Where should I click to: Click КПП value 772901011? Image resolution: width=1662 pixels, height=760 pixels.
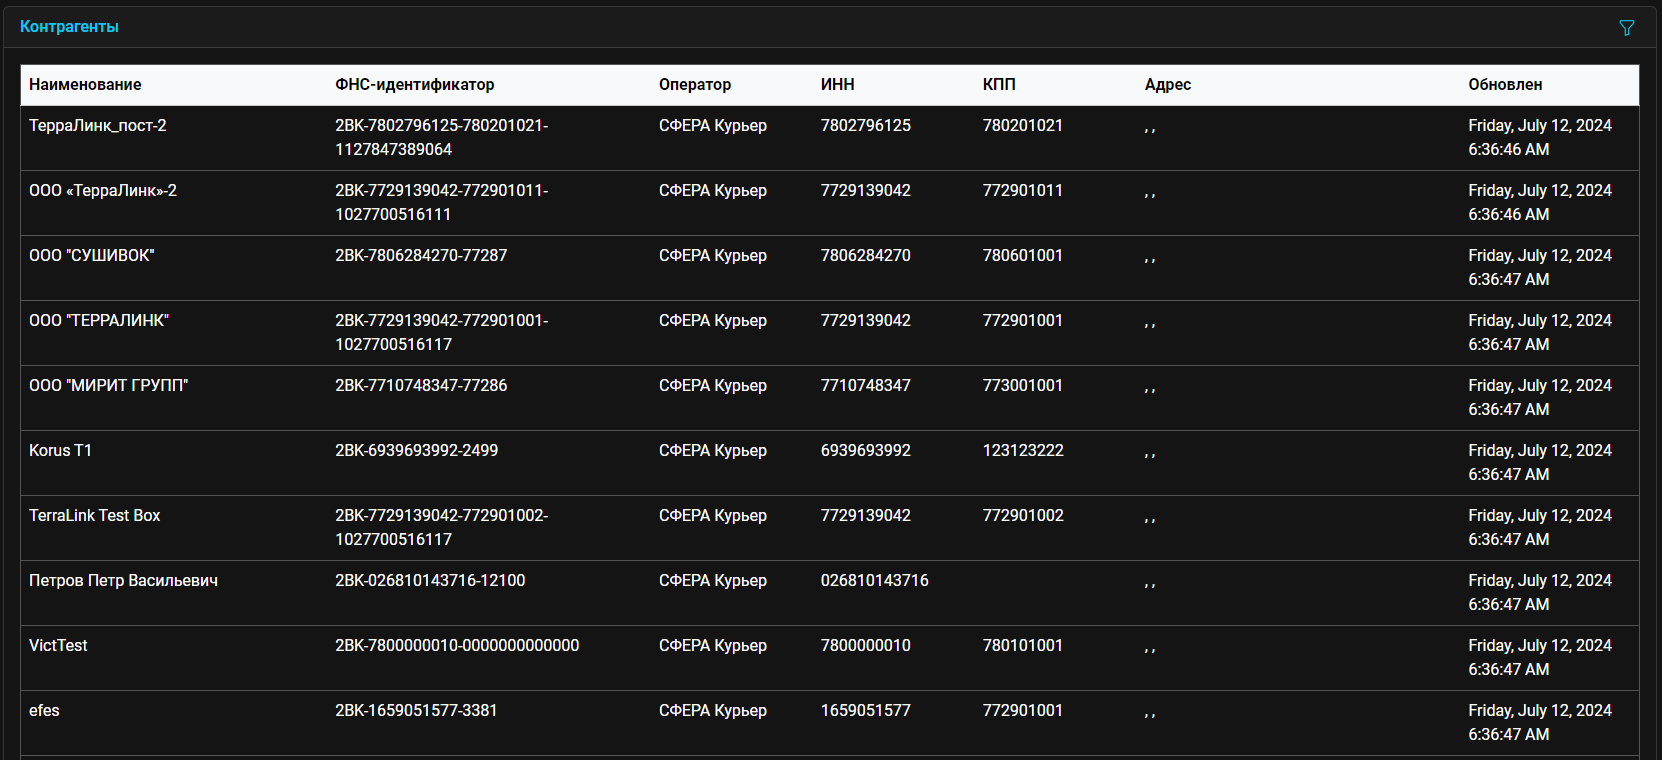[x=1023, y=191]
